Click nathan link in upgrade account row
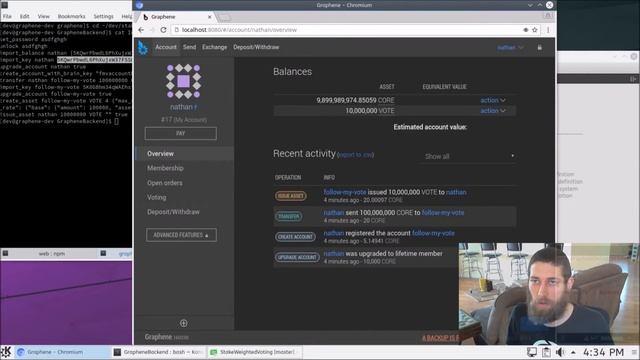Viewport: 640px width, 360px height. tap(334, 253)
